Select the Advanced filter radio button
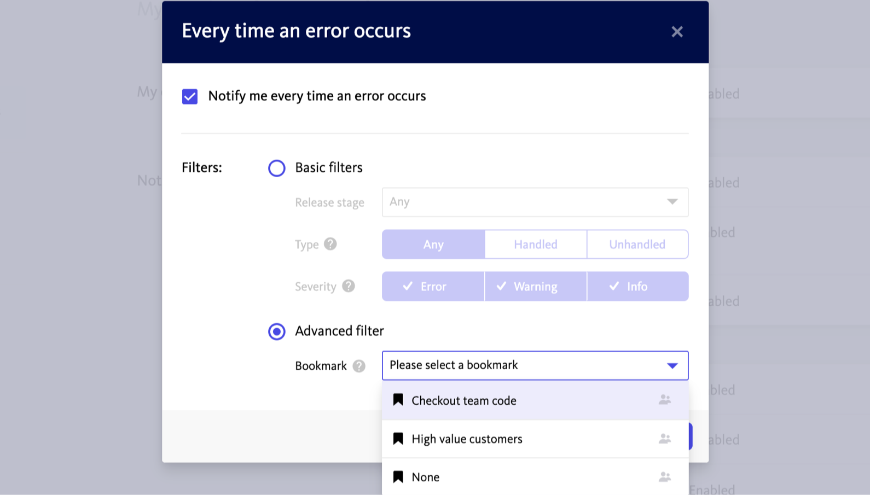This screenshot has height=495, width=870. pyautogui.click(x=277, y=331)
